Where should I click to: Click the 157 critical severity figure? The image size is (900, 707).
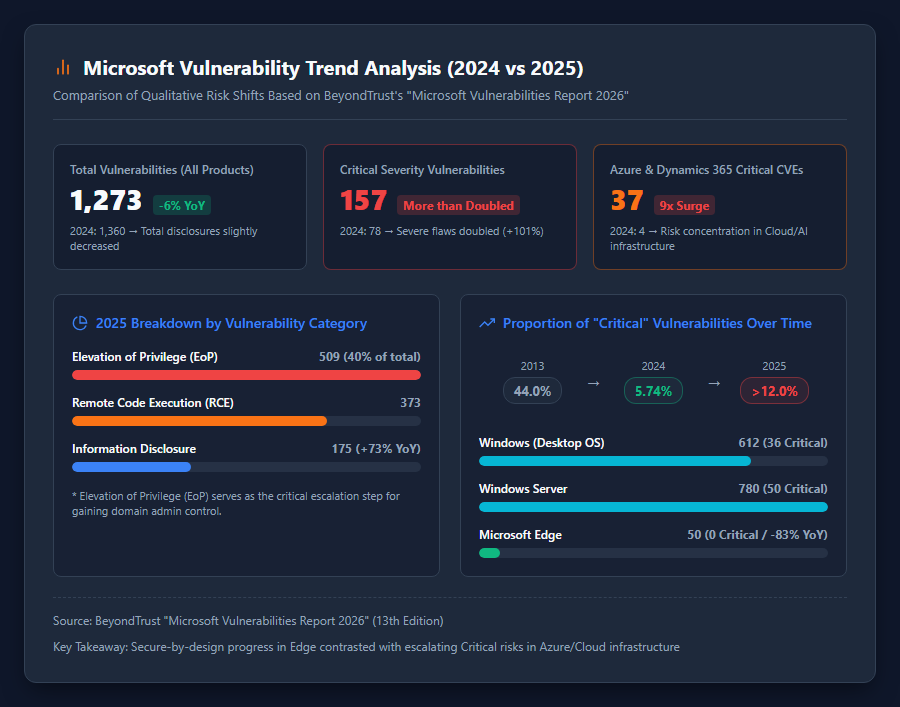click(x=363, y=201)
